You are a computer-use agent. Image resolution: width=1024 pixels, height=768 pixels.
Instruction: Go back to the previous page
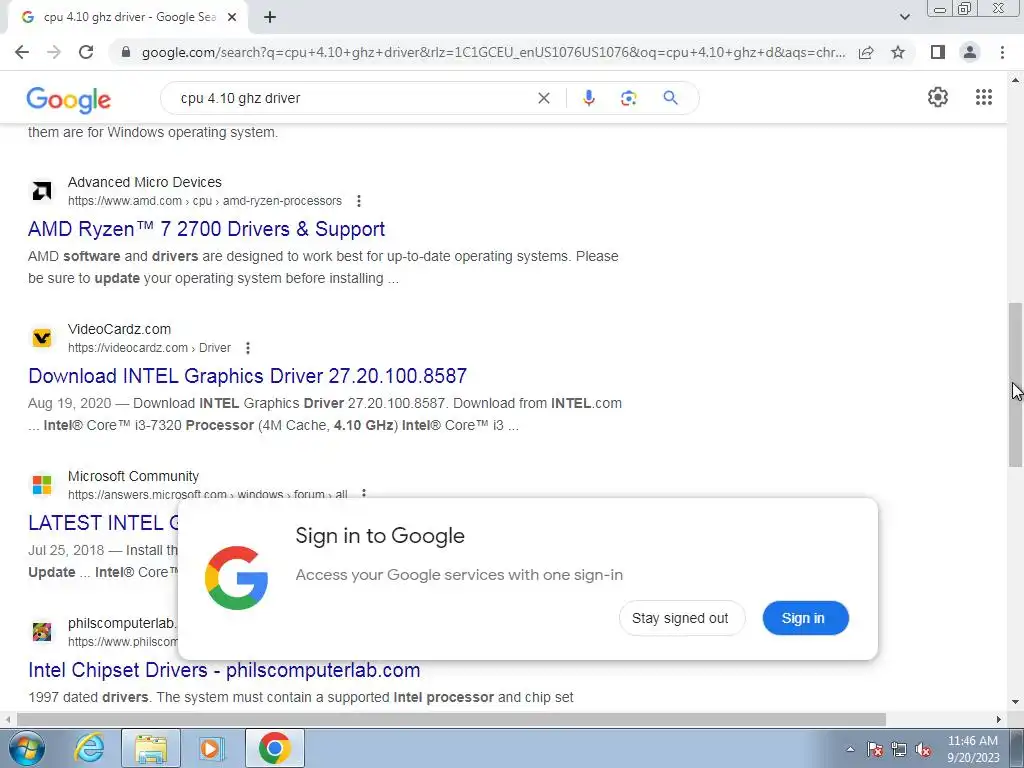22,52
